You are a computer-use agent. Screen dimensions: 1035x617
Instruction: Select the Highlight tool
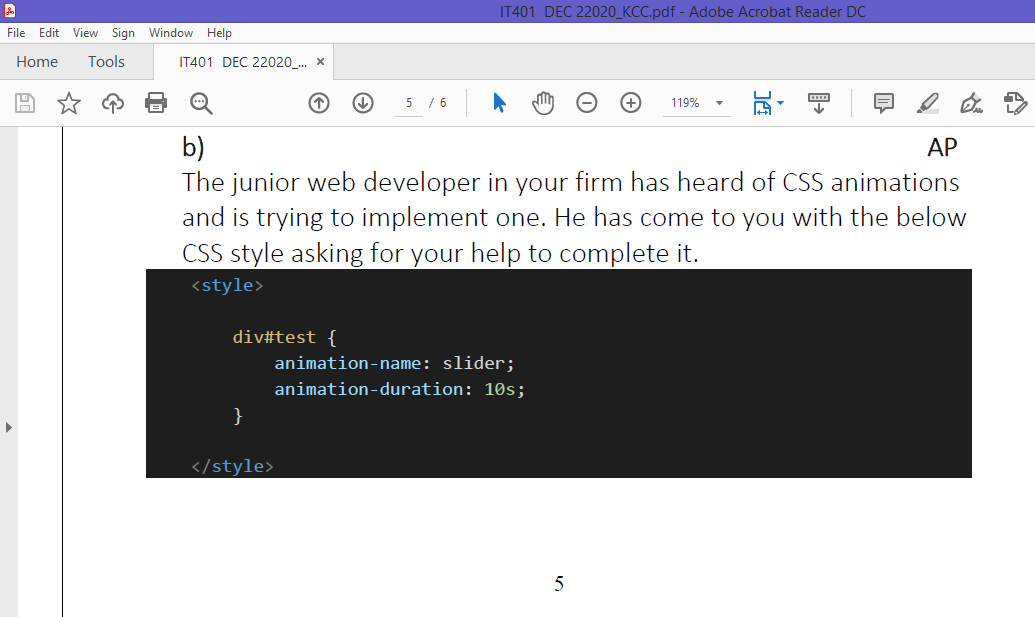click(x=927, y=102)
